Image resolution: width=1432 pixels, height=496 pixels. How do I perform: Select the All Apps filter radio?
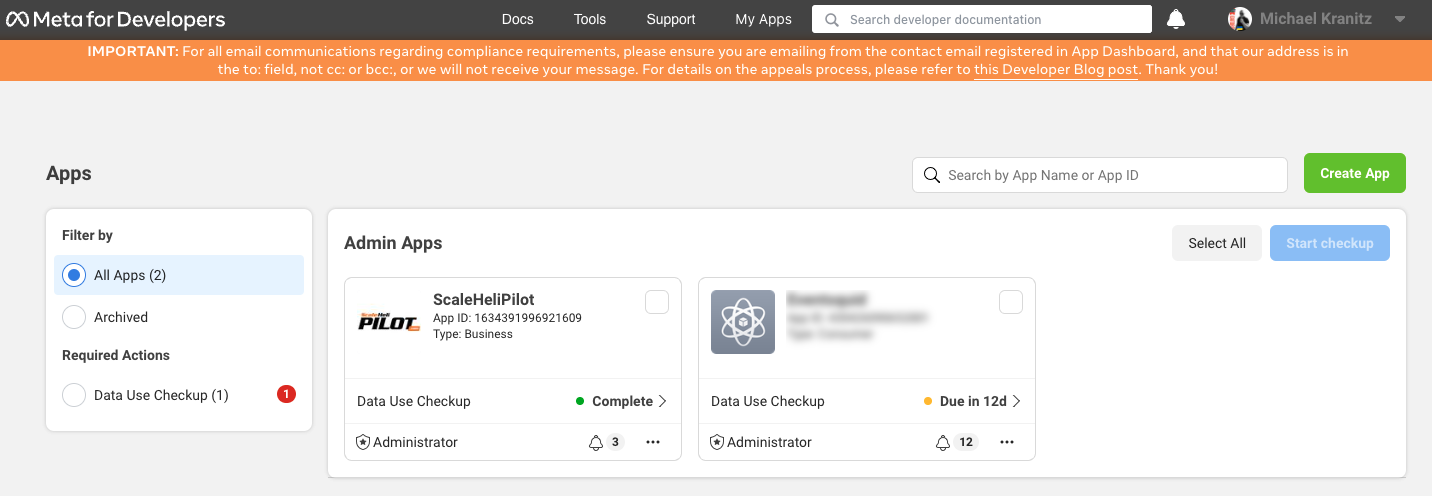click(x=74, y=275)
